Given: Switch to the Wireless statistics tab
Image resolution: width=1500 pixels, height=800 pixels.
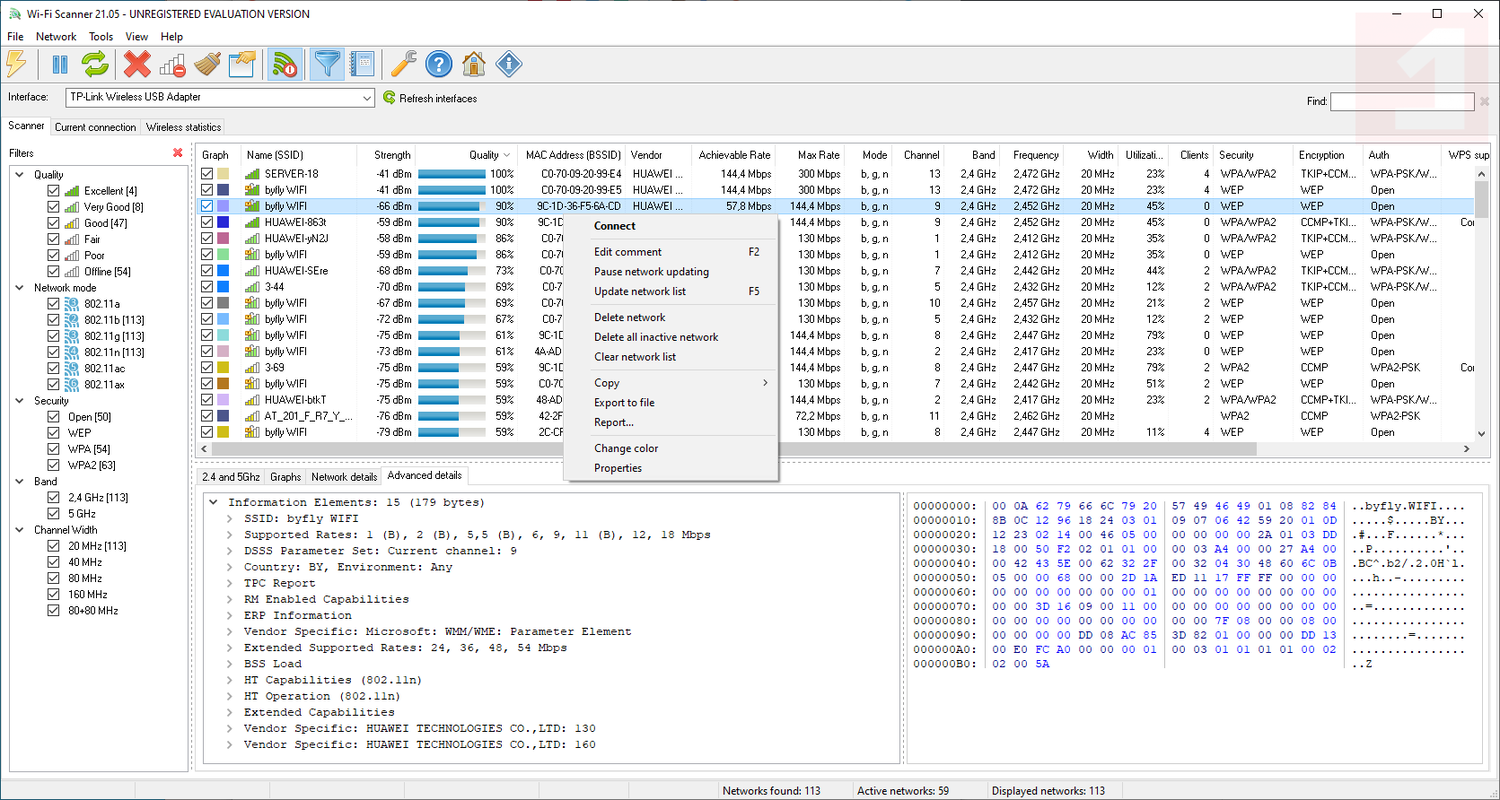Looking at the screenshot, I should click(183, 127).
